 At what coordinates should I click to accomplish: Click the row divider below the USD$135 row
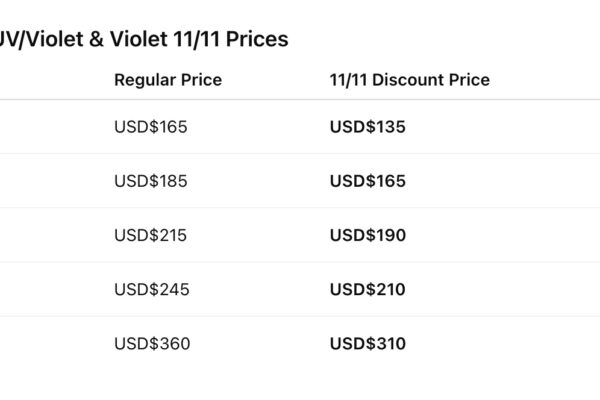[x=300, y=154]
